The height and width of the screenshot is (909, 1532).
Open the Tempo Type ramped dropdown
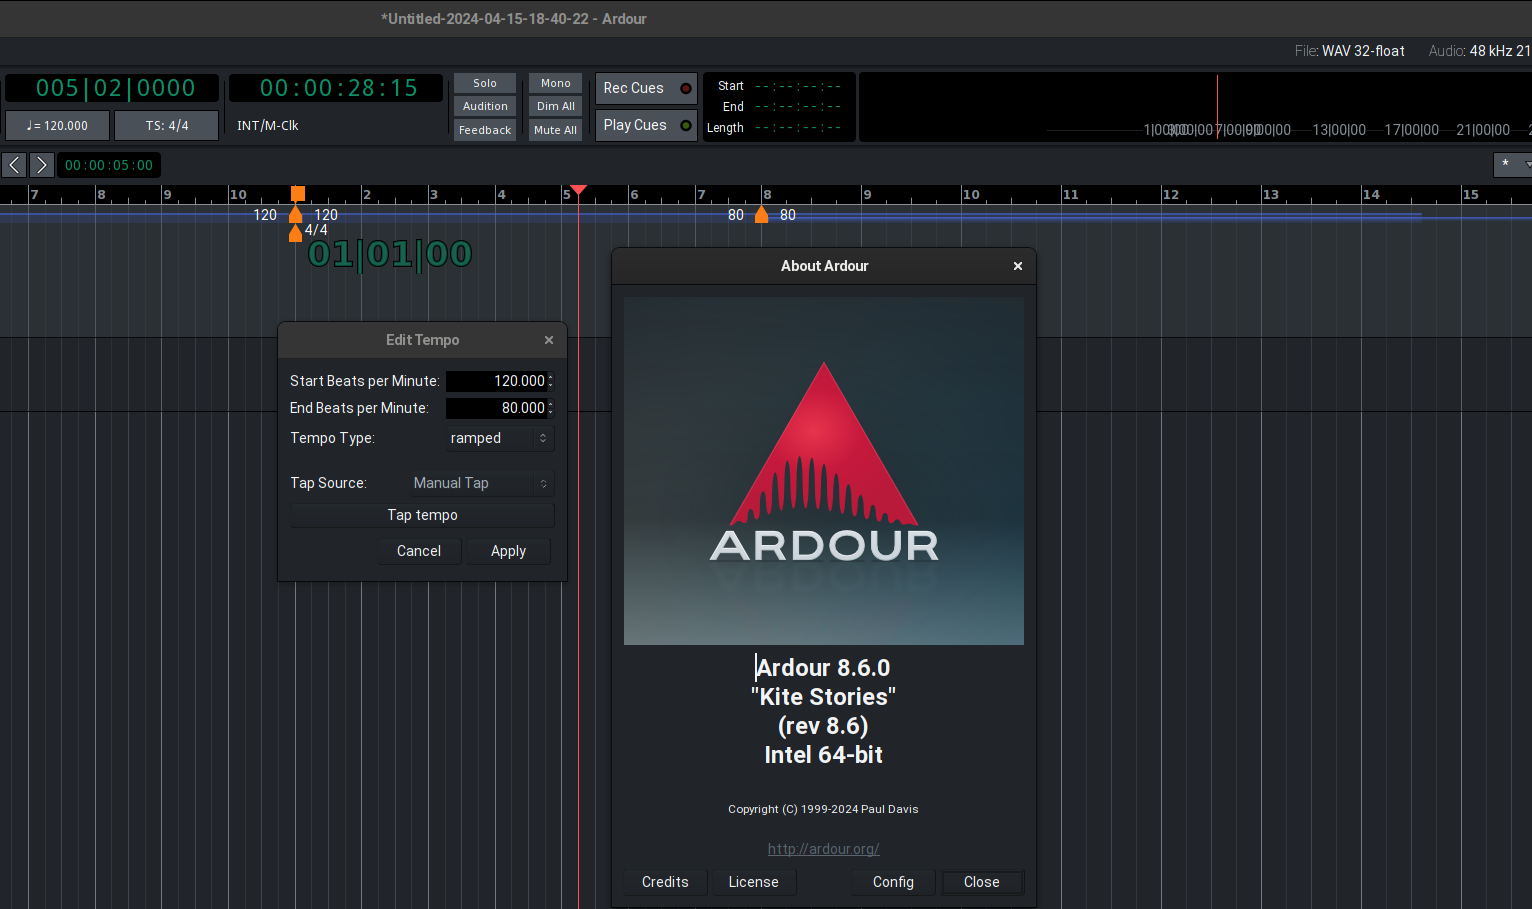pos(499,438)
